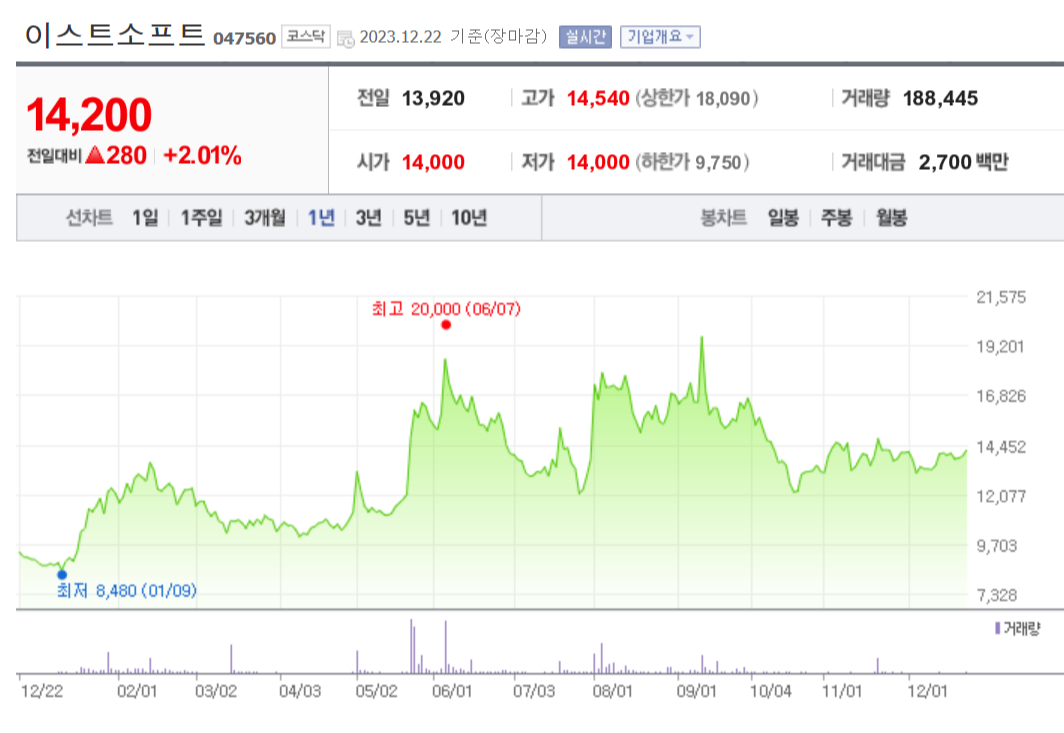1064x733 pixels.
Task: Click the red up-arrow beside 280
Action: click(x=95, y=155)
